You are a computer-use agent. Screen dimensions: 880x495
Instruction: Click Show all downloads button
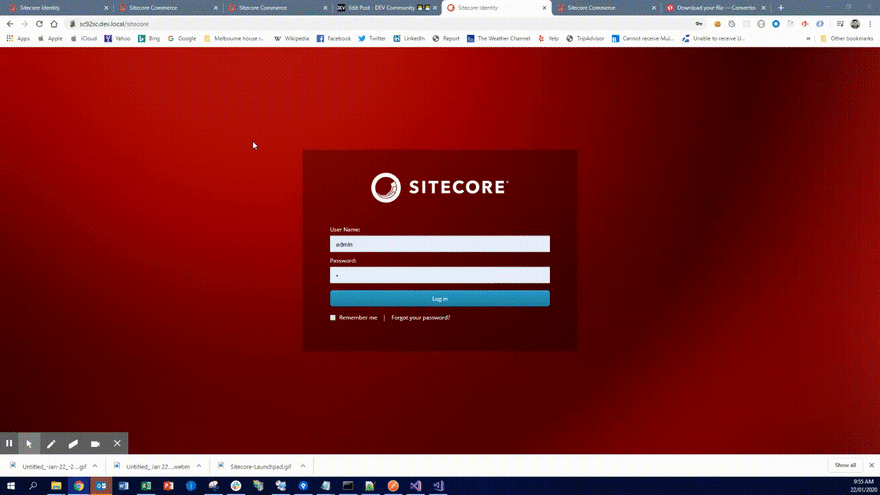[x=845, y=465]
